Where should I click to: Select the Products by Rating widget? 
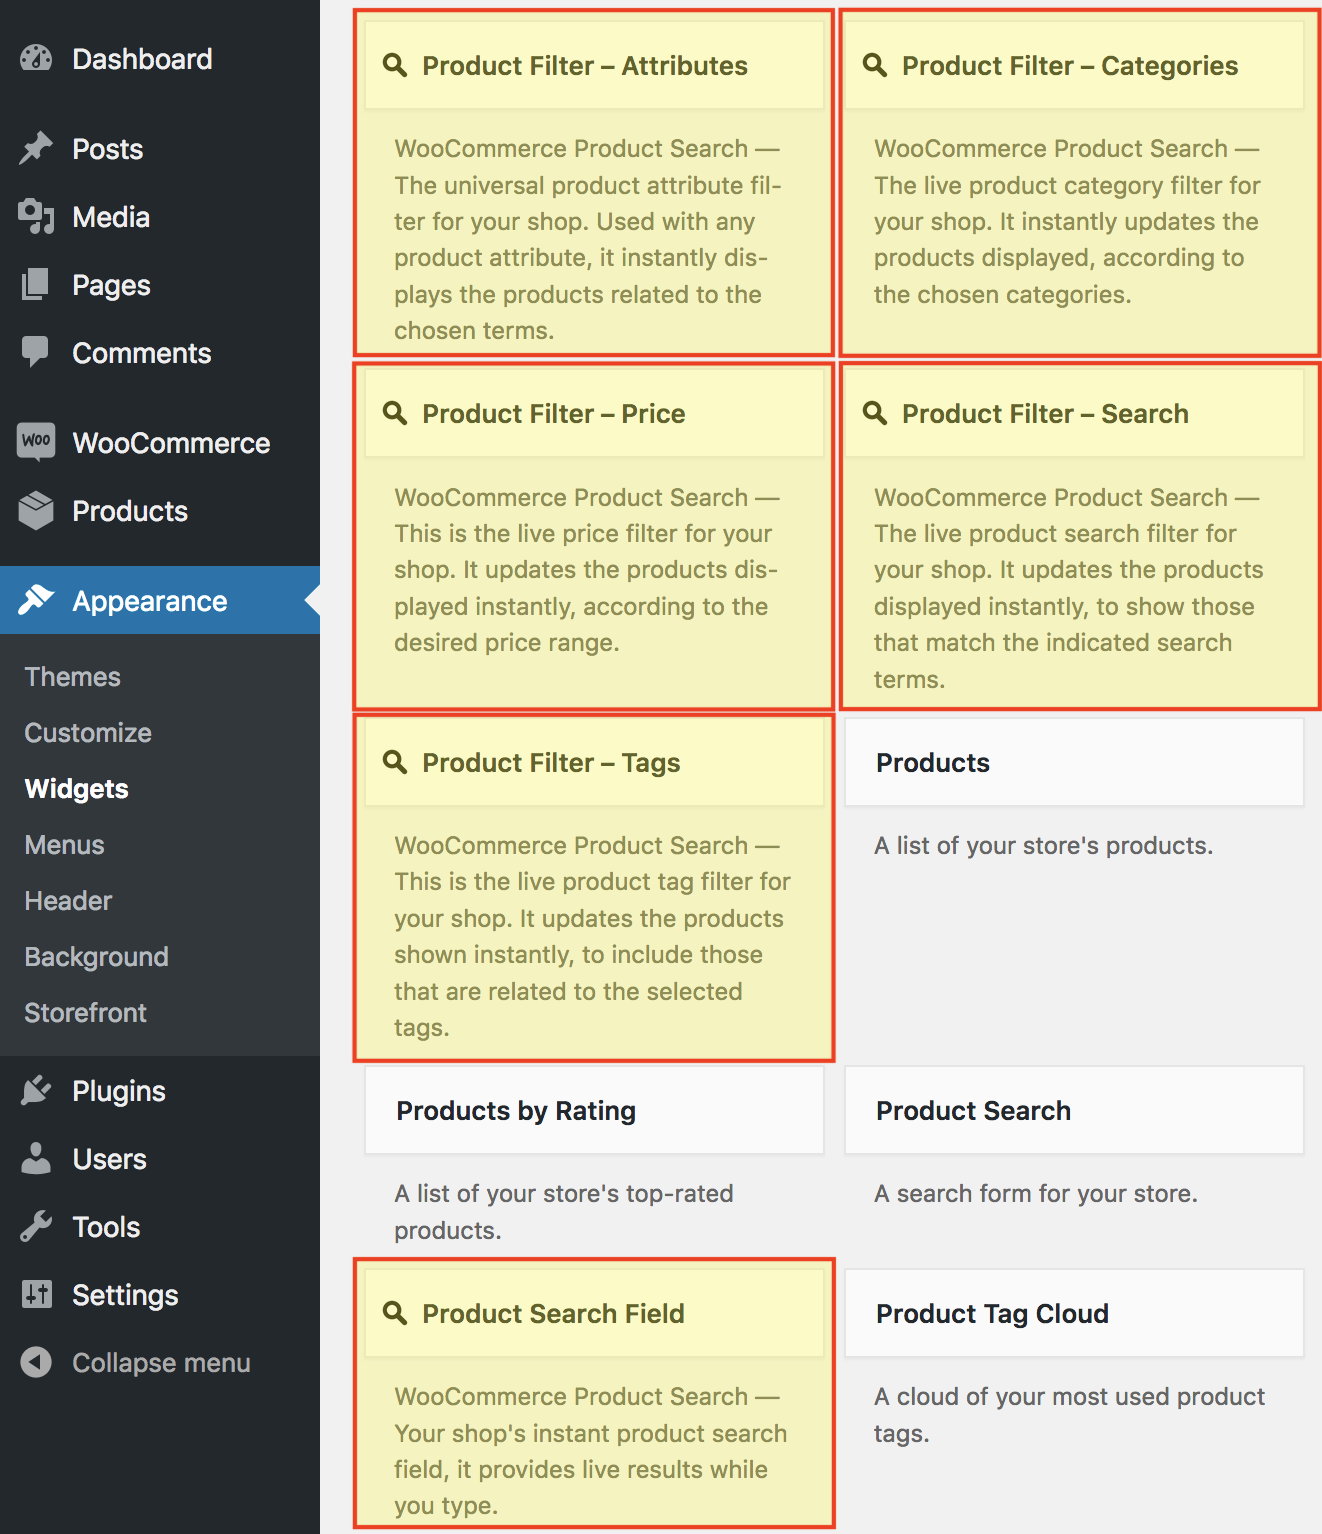pyautogui.click(x=594, y=1111)
